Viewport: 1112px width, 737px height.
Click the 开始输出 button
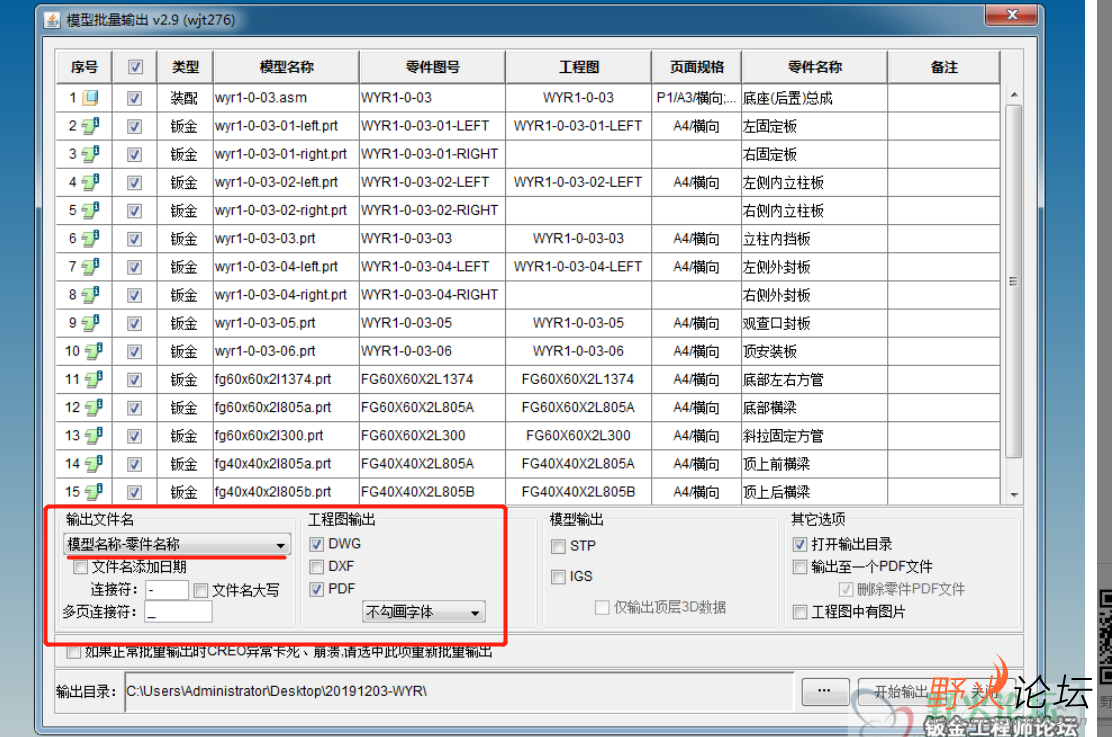click(x=901, y=691)
